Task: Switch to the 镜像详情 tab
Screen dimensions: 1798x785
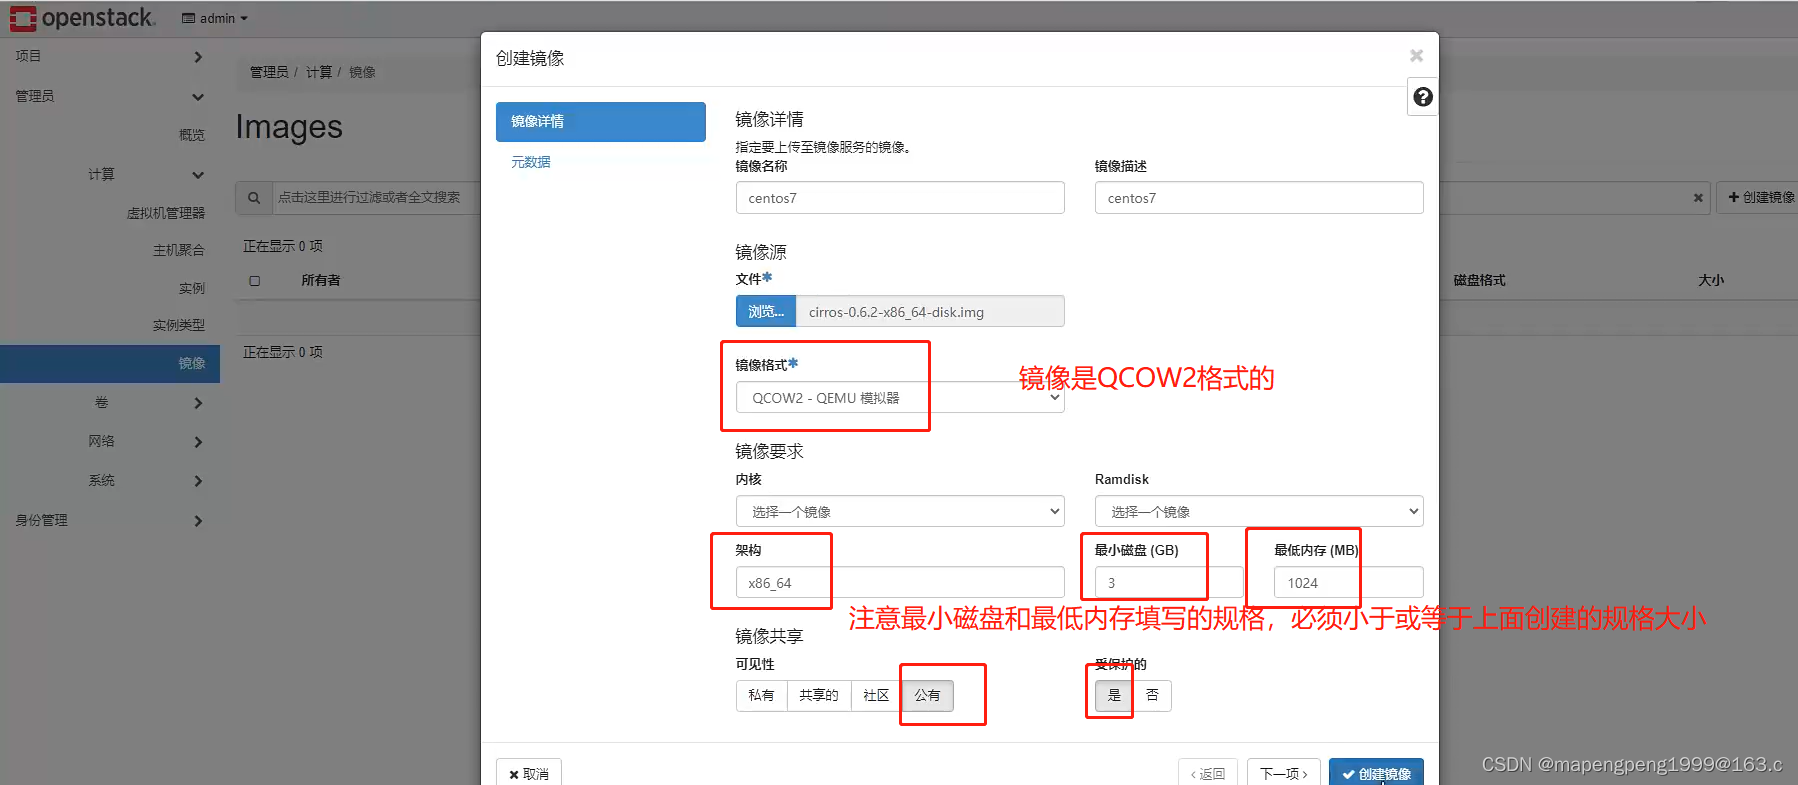Action: [x=601, y=122]
